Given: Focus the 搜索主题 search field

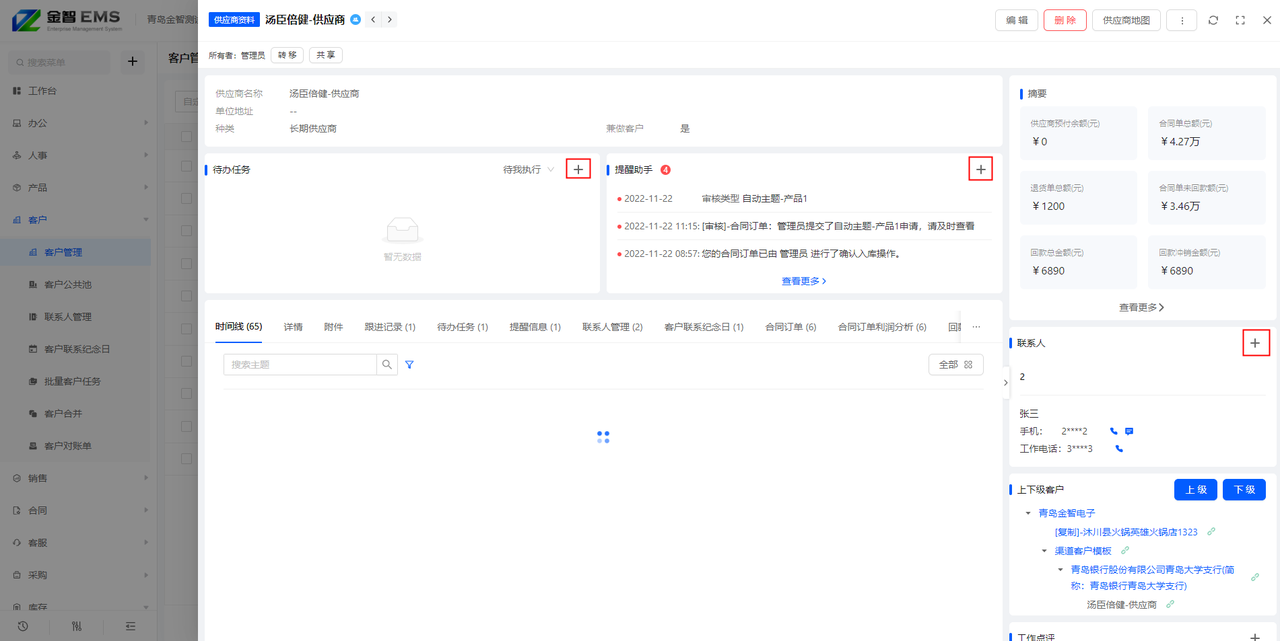Looking at the screenshot, I should [x=300, y=365].
